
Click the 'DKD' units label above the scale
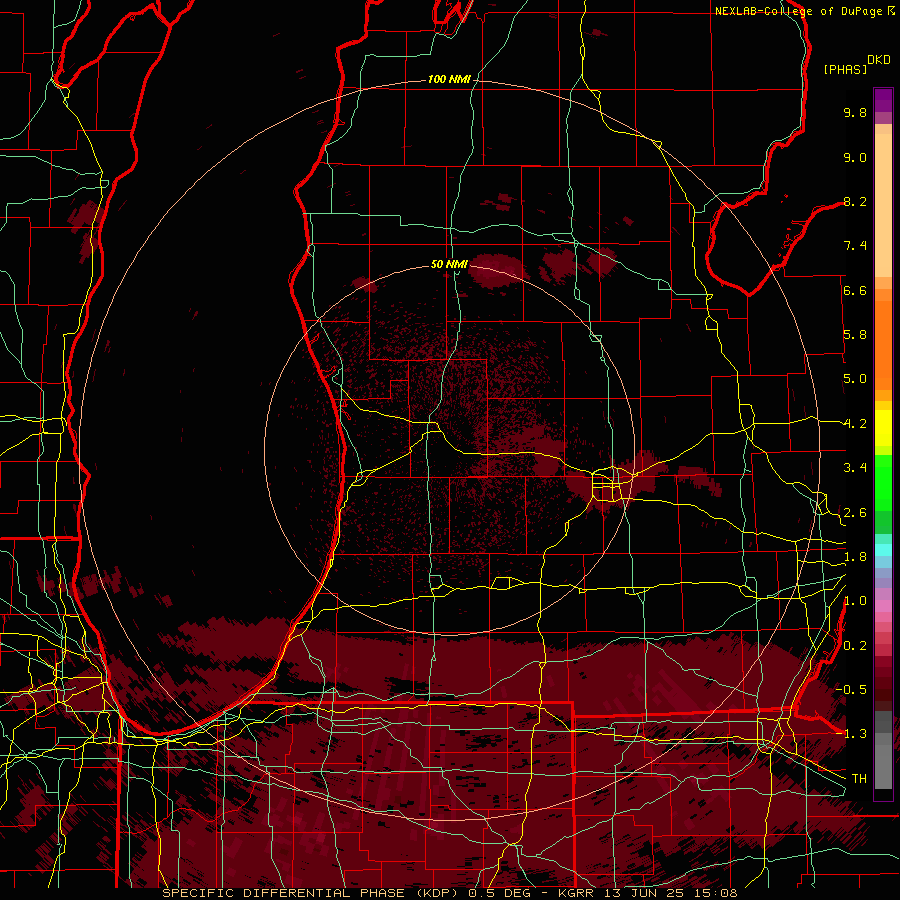click(x=879, y=60)
